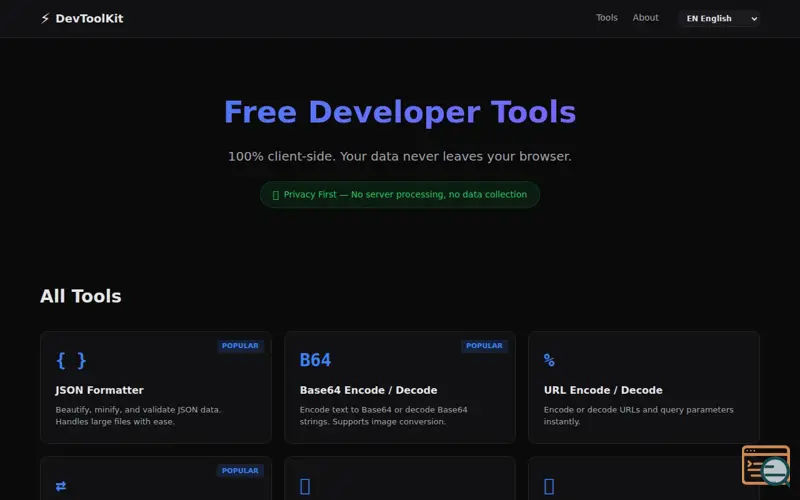
Task: Expand the EN English language dropdown
Action: (719, 18)
